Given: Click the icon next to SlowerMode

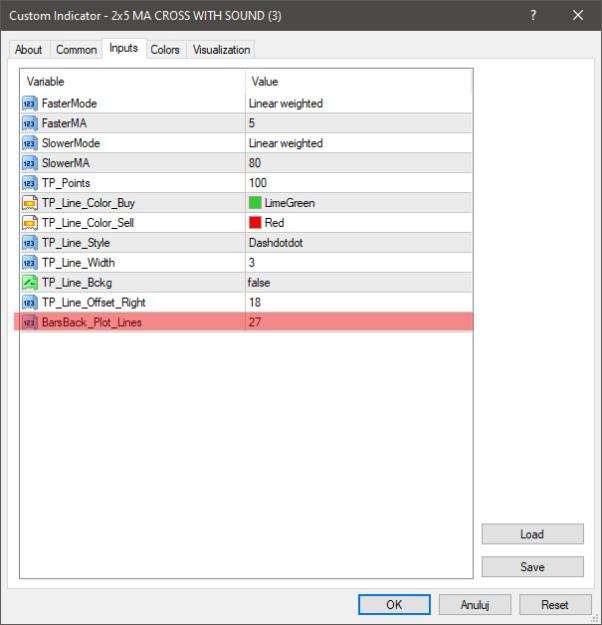Looking at the screenshot, I should coord(30,143).
